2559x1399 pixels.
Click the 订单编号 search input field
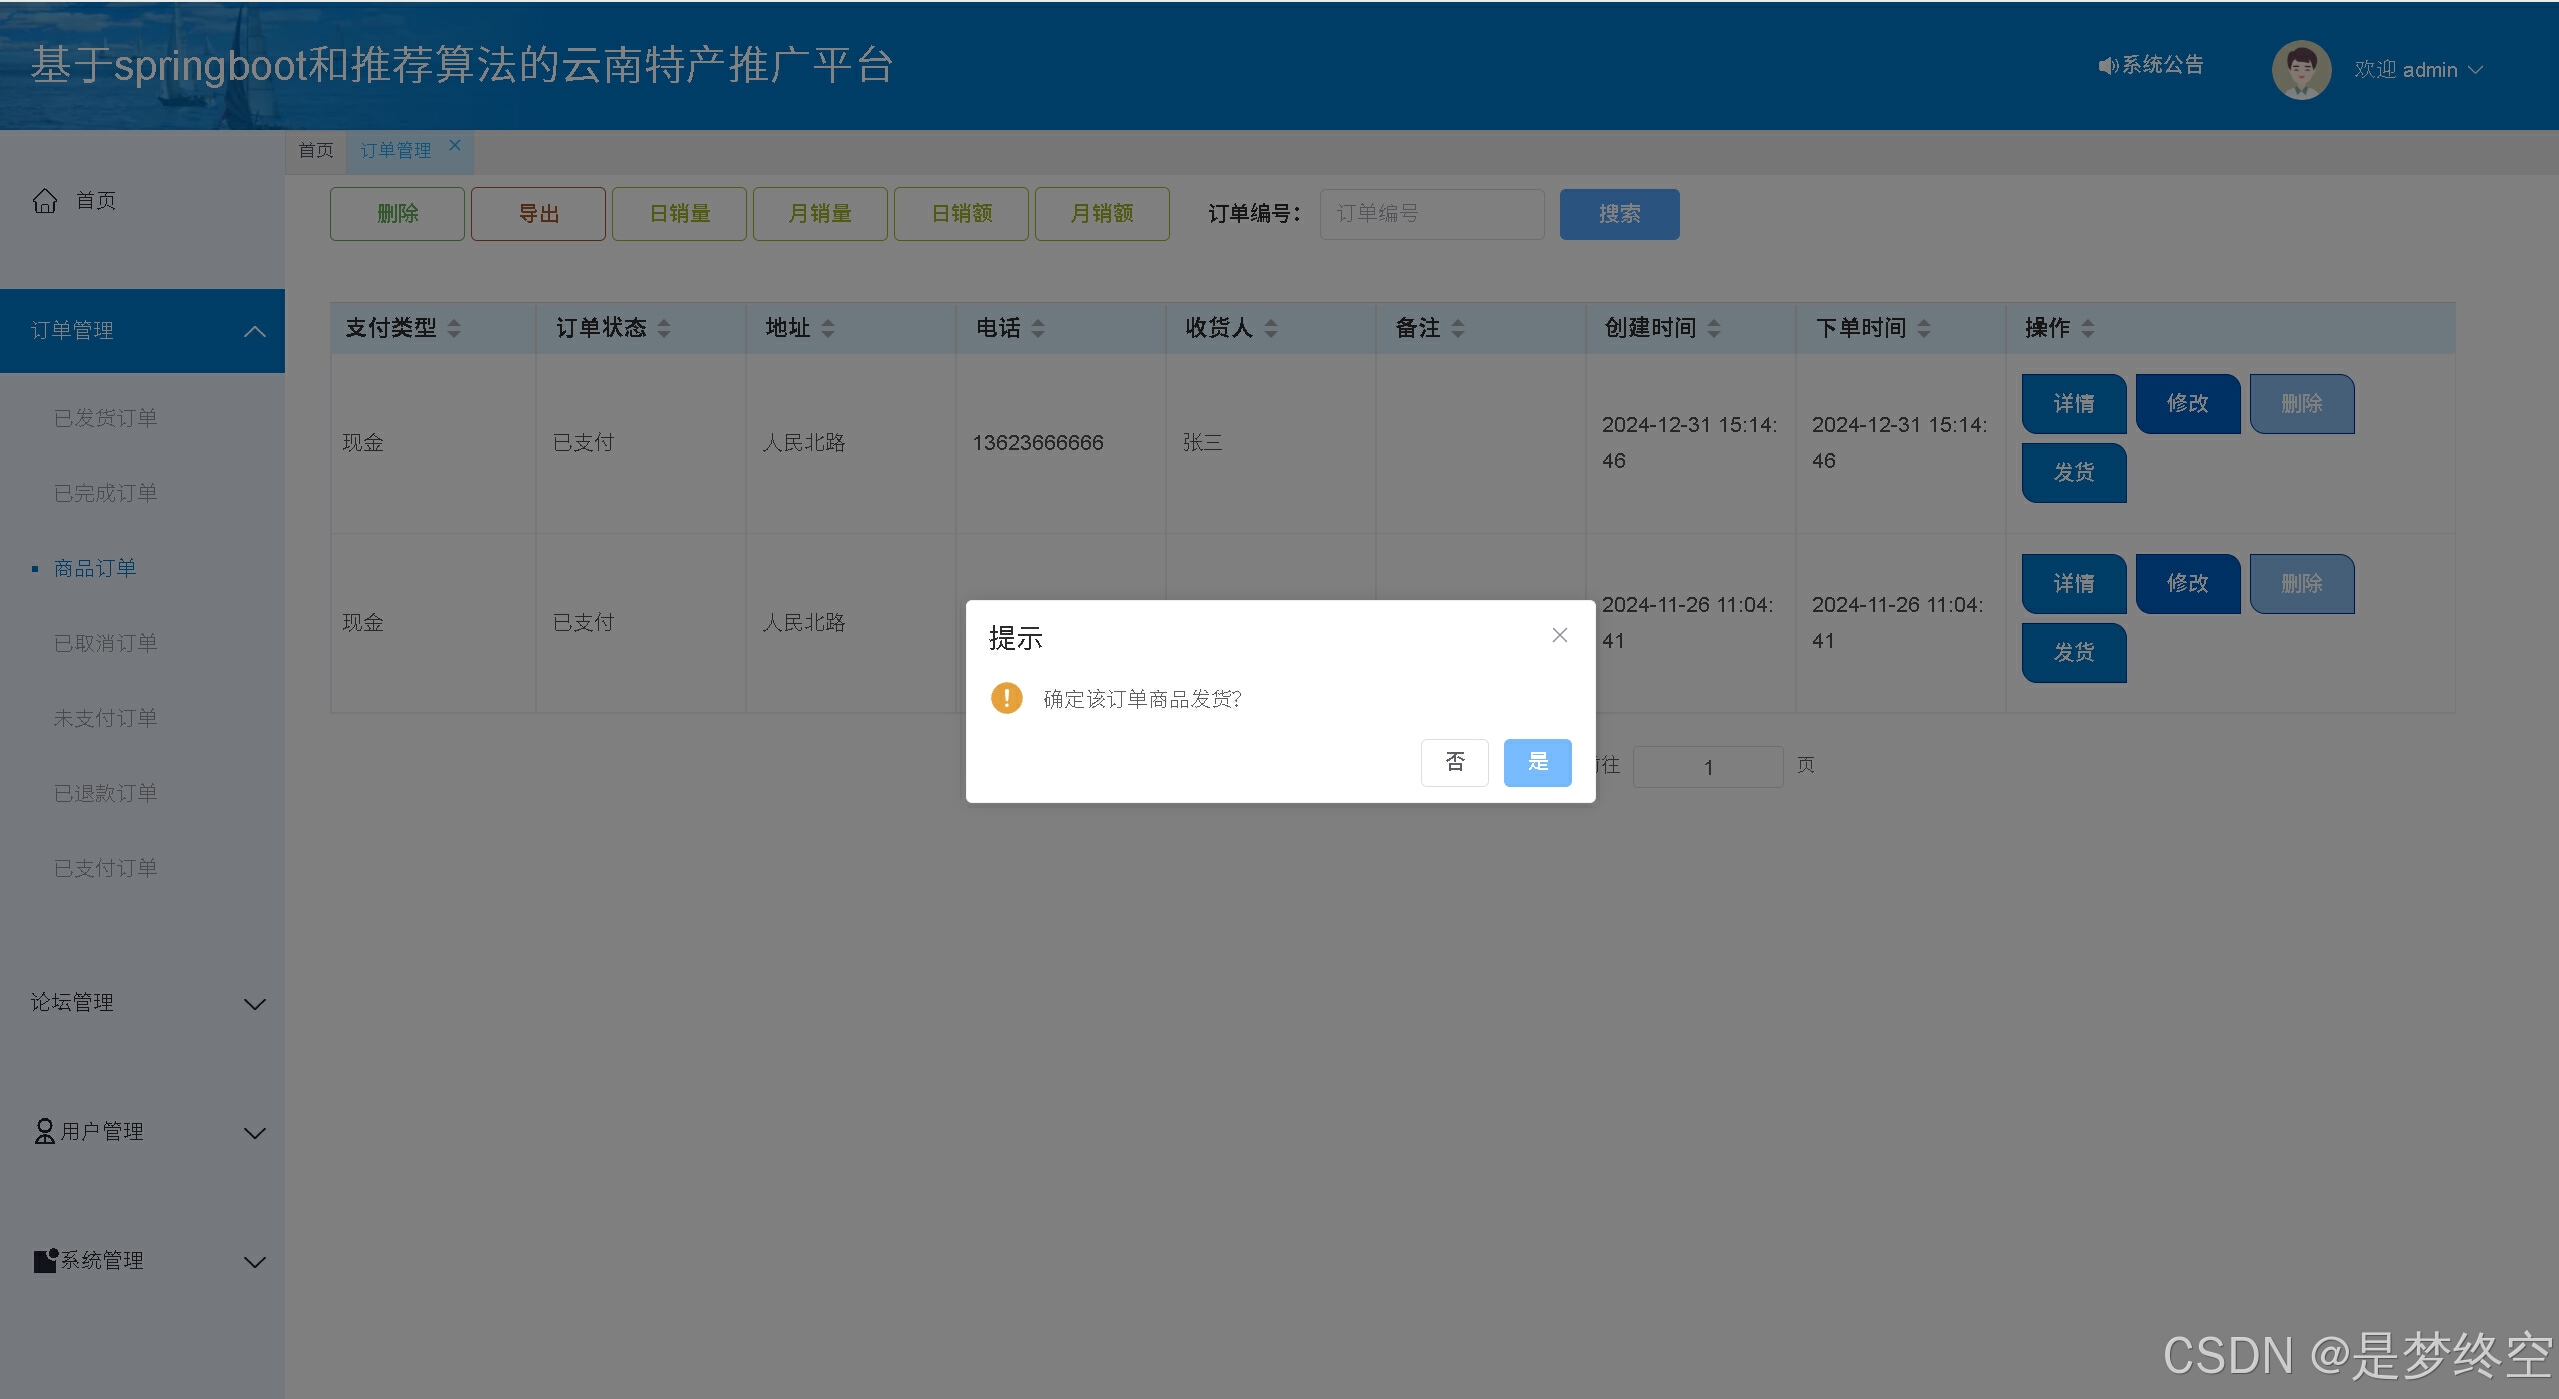click(1431, 214)
